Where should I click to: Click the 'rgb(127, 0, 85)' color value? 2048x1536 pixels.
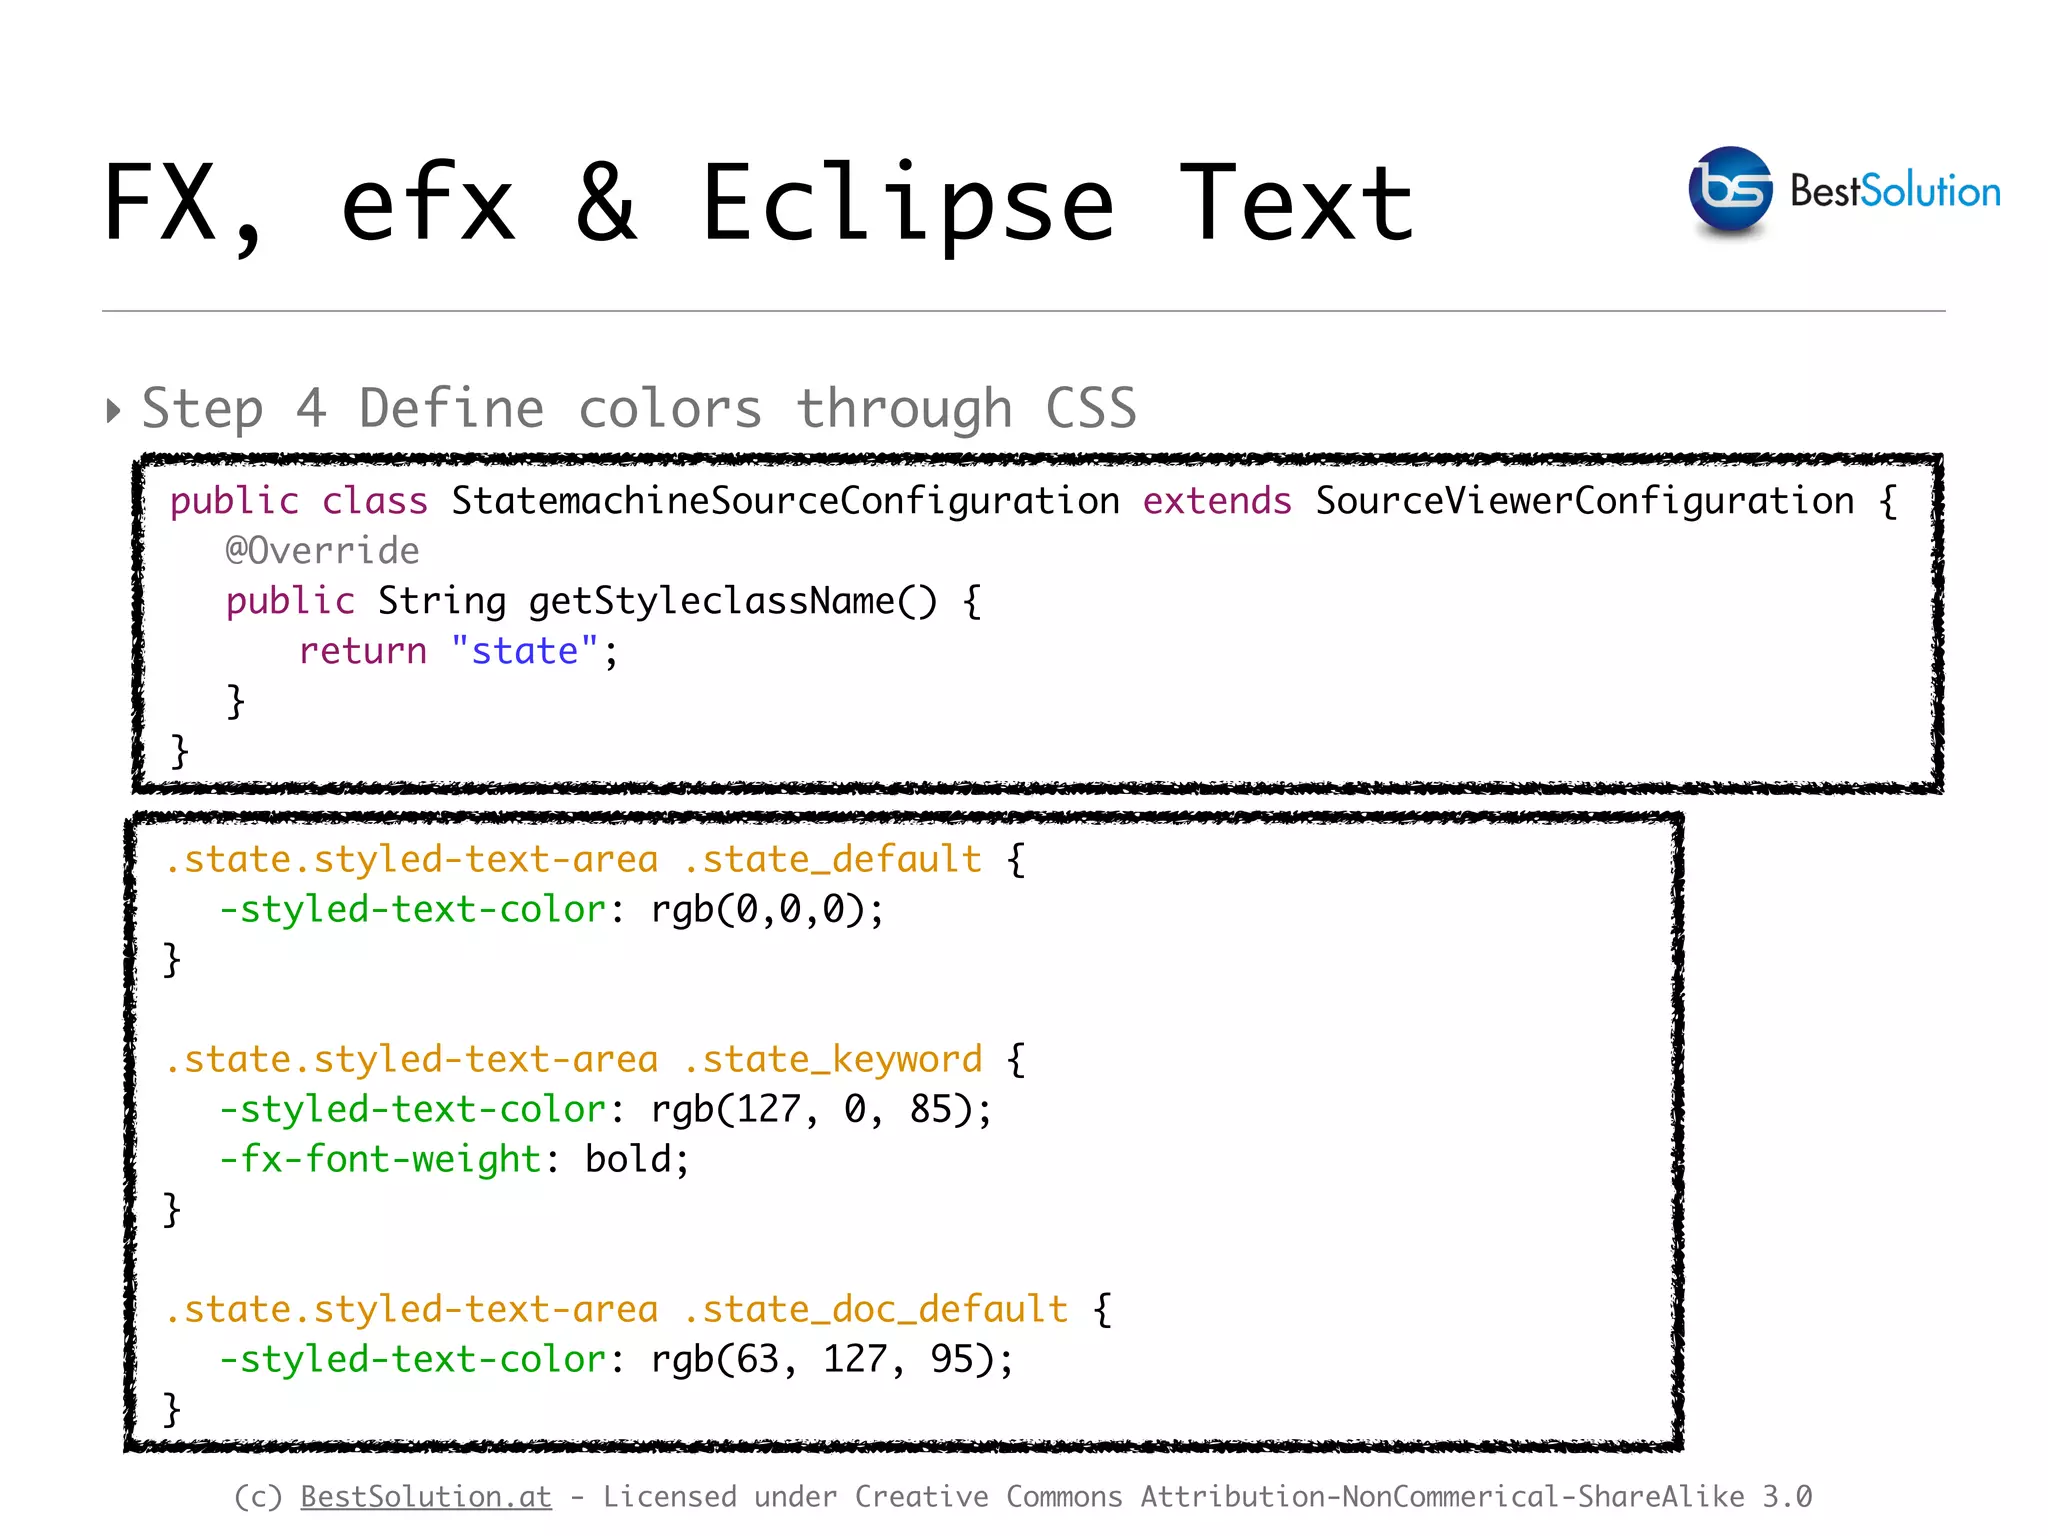pyautogui.click(x=811, y=1109)
